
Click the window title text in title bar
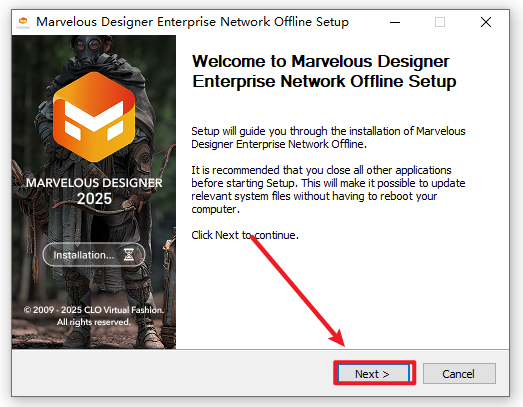pyautogui.click(x=192, y=22)
